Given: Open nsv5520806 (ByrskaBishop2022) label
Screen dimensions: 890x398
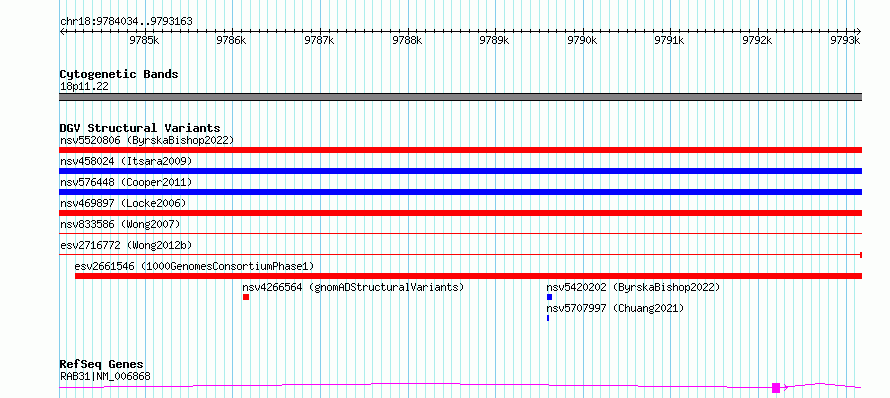Looking at the screenshot, I should click(x=147, y=140).
